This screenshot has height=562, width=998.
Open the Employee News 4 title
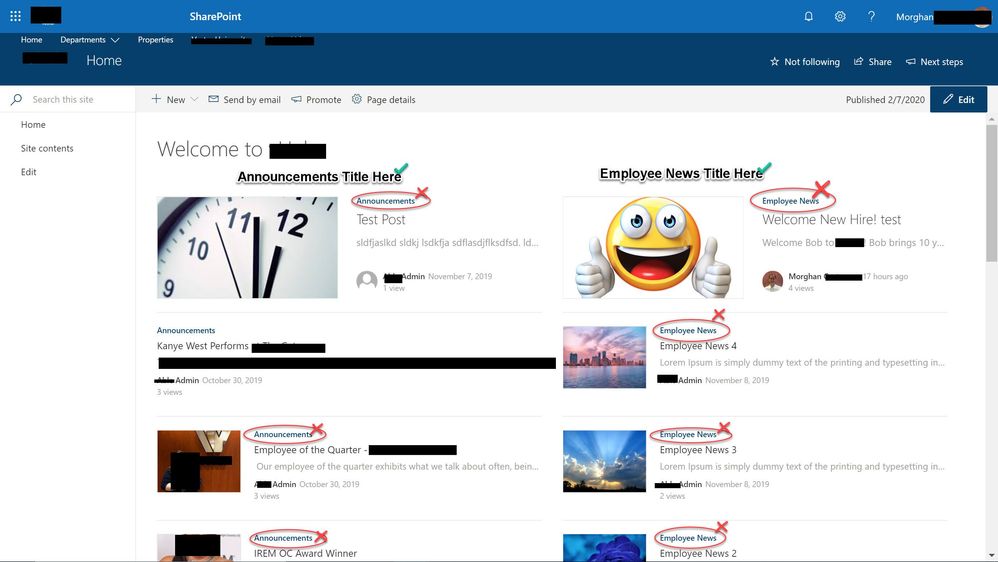698,346
